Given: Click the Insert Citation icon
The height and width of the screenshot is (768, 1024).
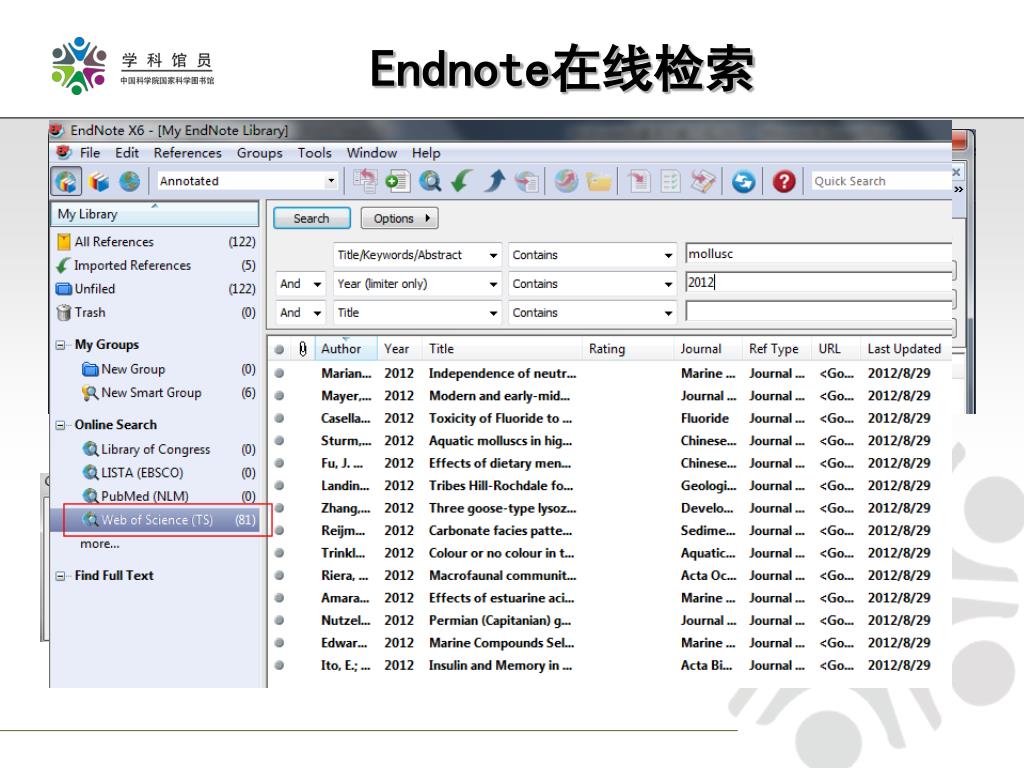Looking at the screenshot, I should (x=639, y=181).
